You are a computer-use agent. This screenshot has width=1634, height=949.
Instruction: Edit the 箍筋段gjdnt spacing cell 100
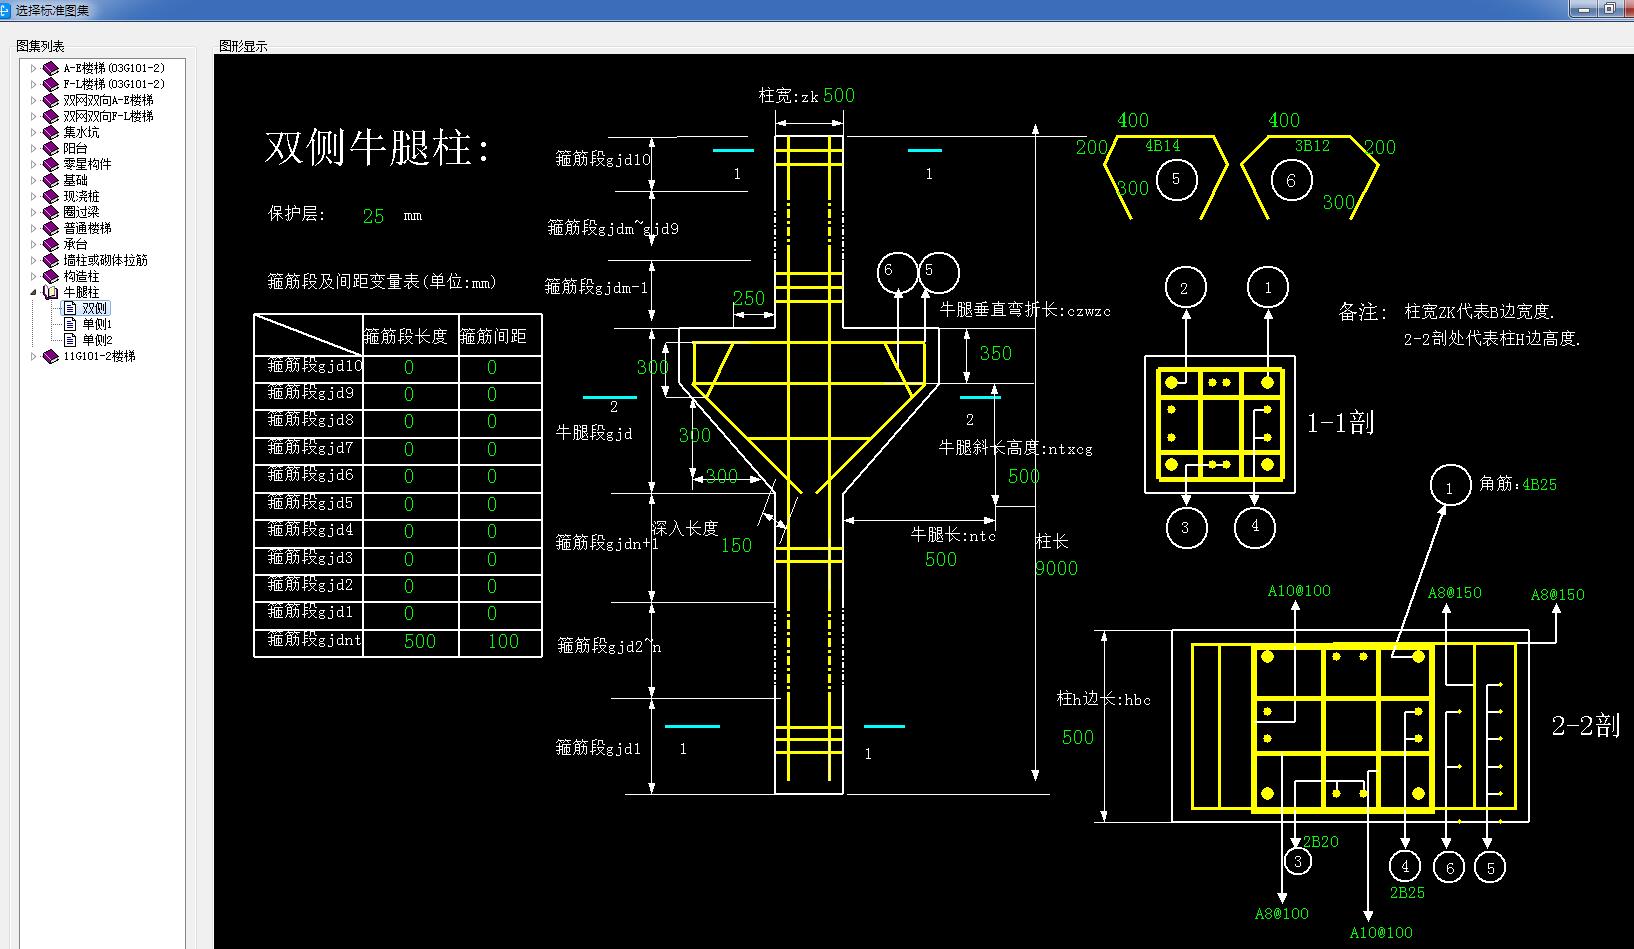pyautogui.click(x=503, y=642)
